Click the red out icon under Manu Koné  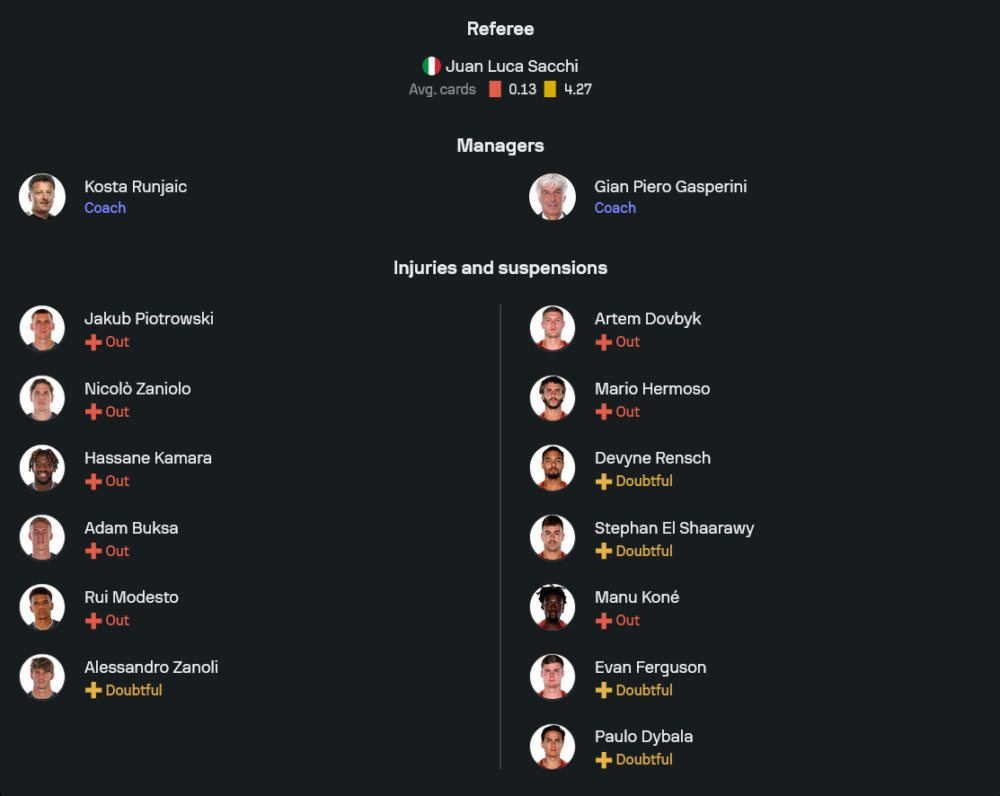click(603, 621)
